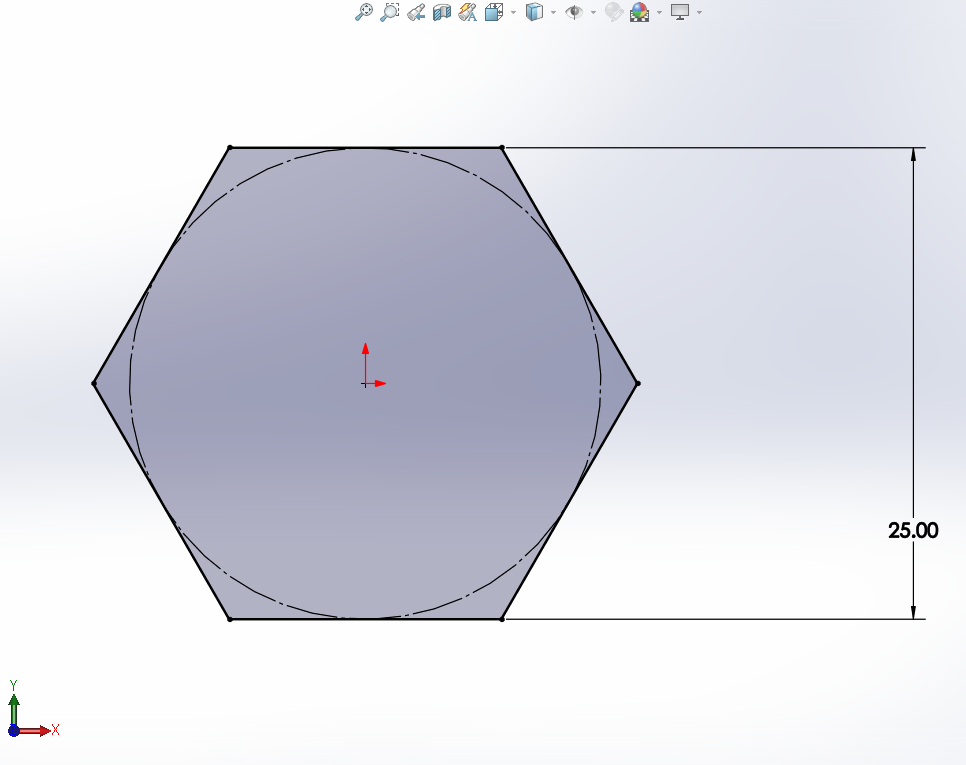
Task: Open the Dynamic Annotation Views icon
Action: coord(468,12)
